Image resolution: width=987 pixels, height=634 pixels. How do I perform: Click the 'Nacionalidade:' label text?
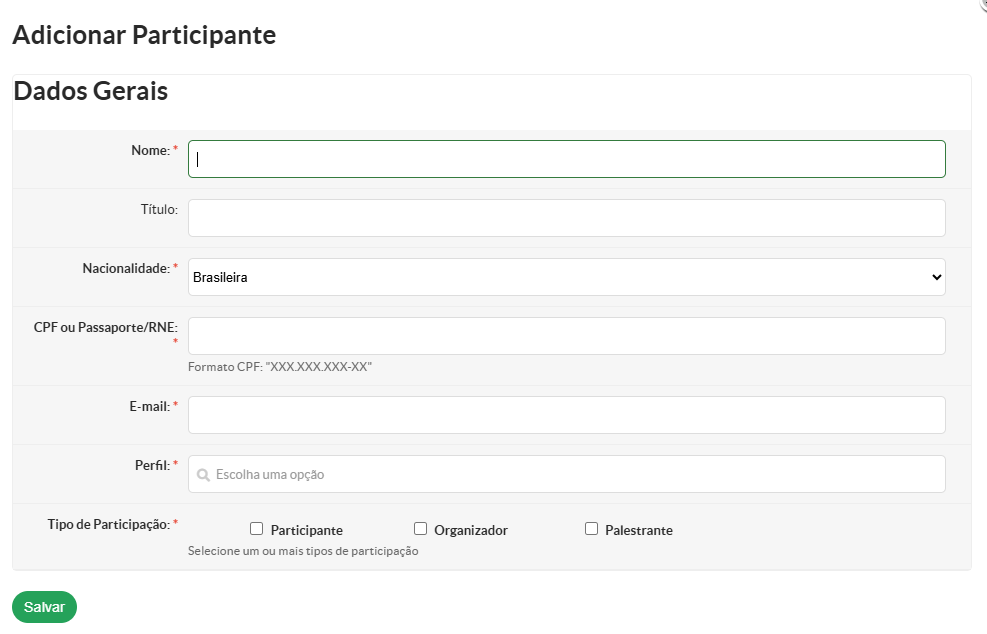tap(126, 268)
